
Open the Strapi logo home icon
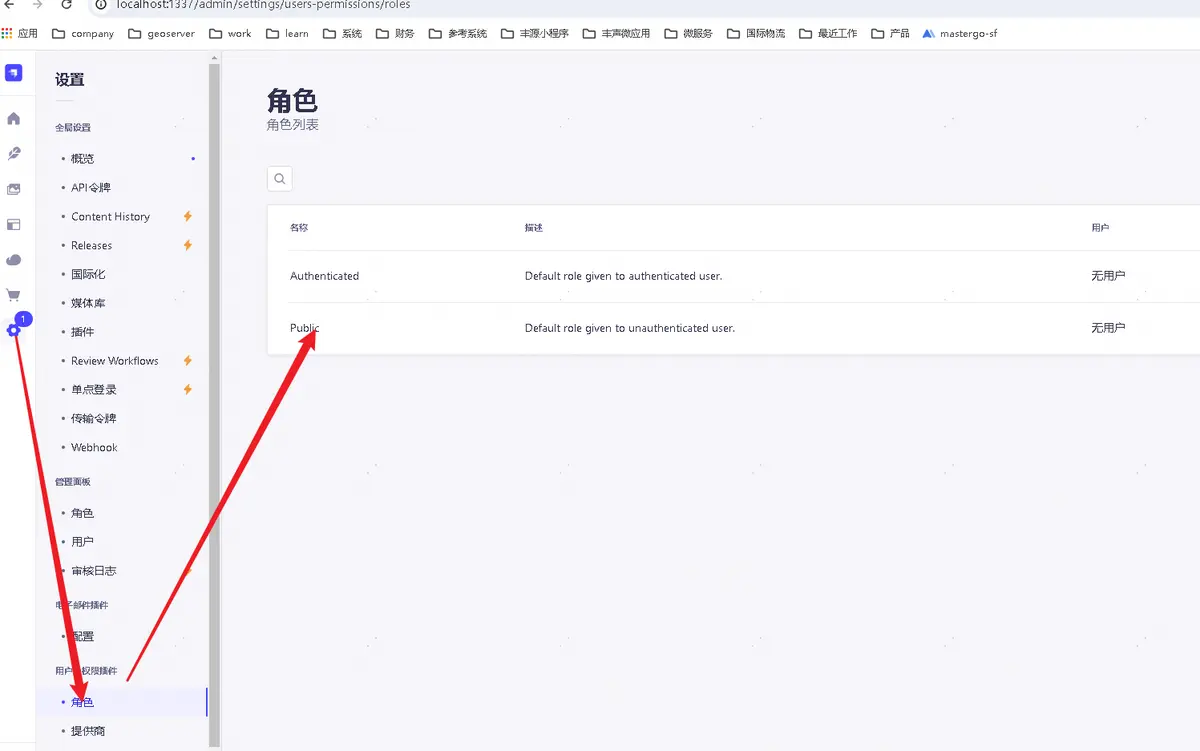13,73
